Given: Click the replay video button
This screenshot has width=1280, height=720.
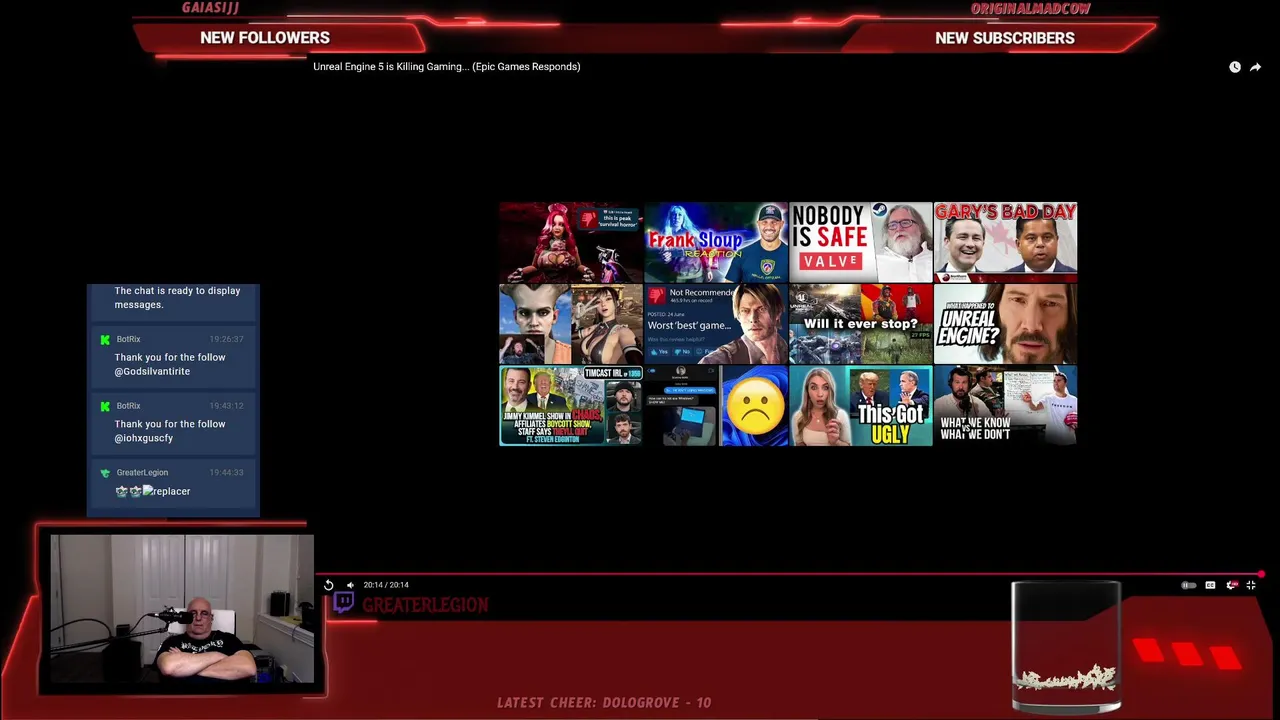Looking at the screenshot, I should (x=328, y=585).
